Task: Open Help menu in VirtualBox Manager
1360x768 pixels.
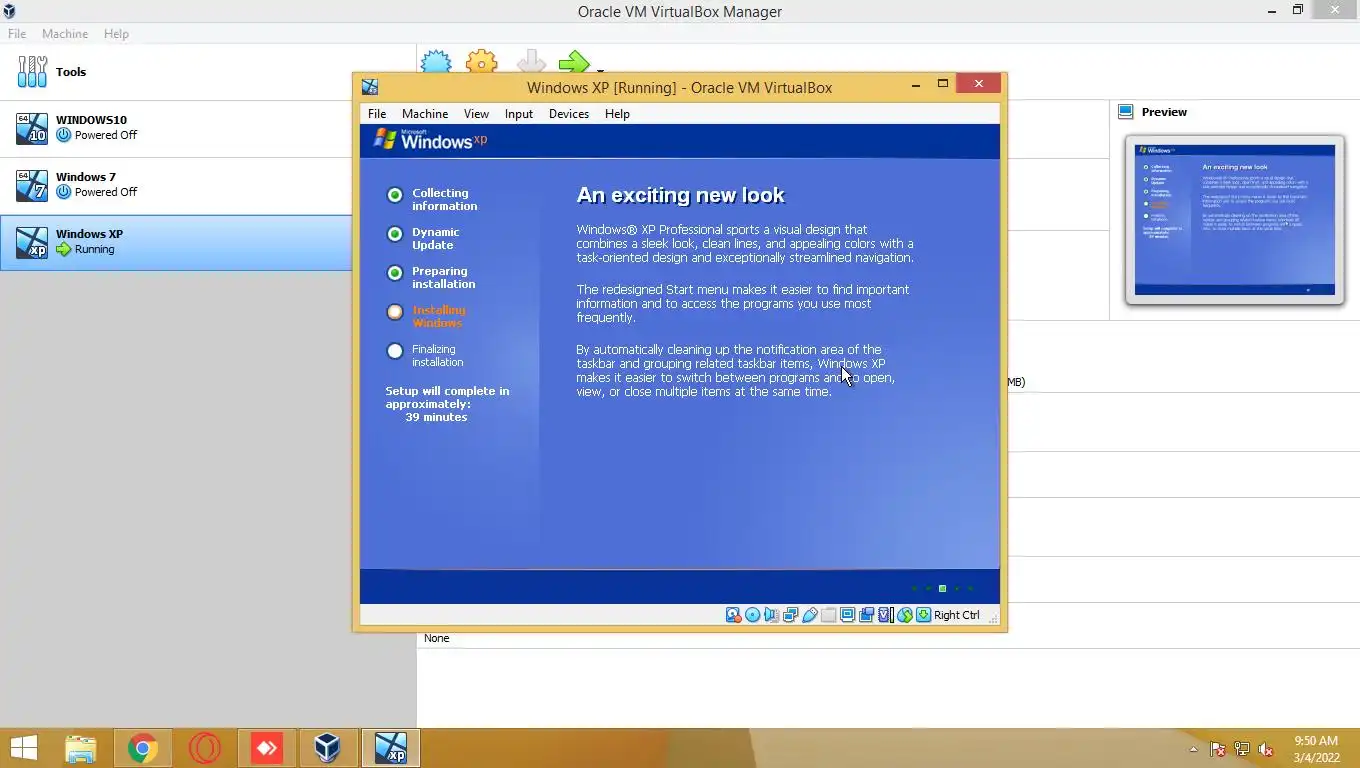Action: [116, 34]
